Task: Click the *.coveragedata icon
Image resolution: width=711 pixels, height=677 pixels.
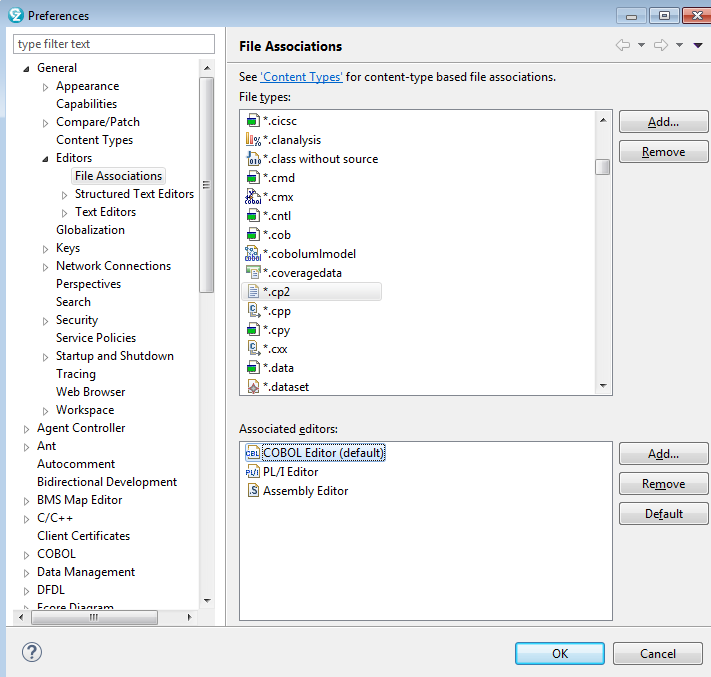Action: point(253,273)
